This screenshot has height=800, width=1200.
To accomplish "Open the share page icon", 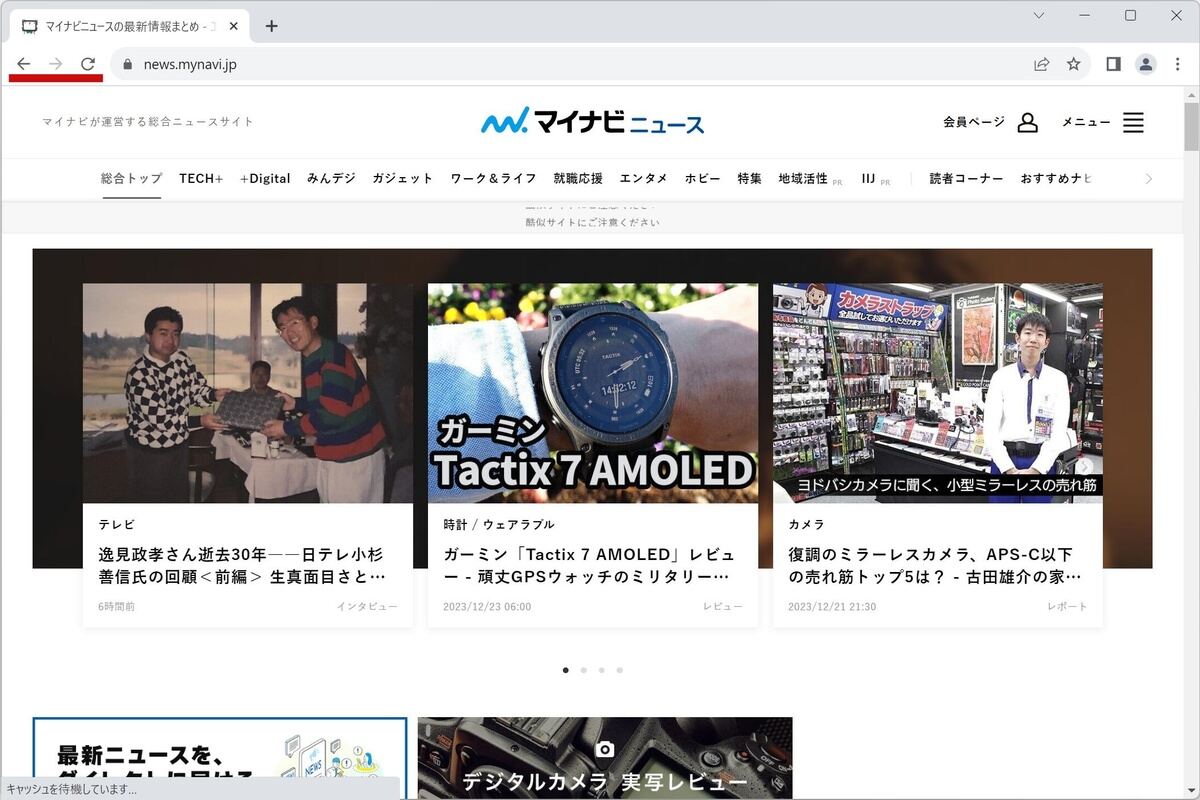I will click(x=1042, y=64).
